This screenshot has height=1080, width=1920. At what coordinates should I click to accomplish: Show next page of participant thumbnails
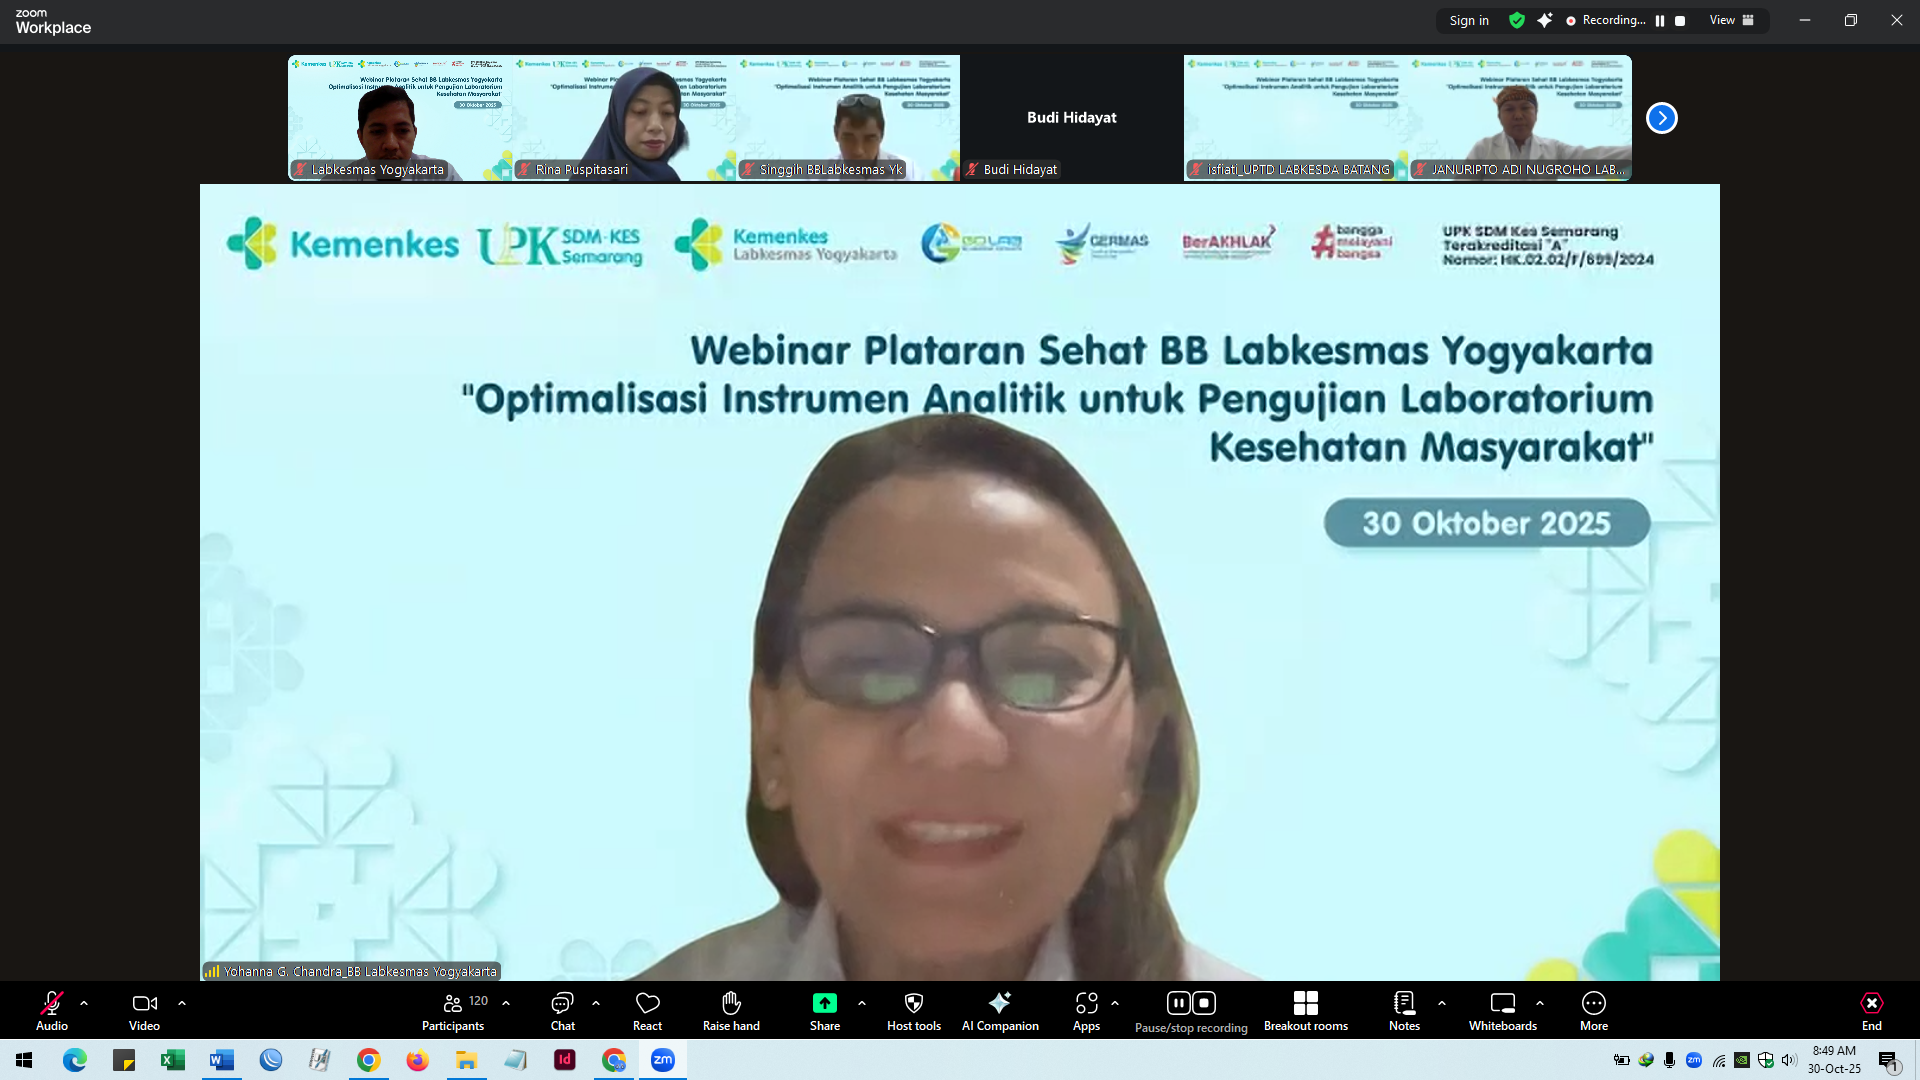pos(1662,118)
